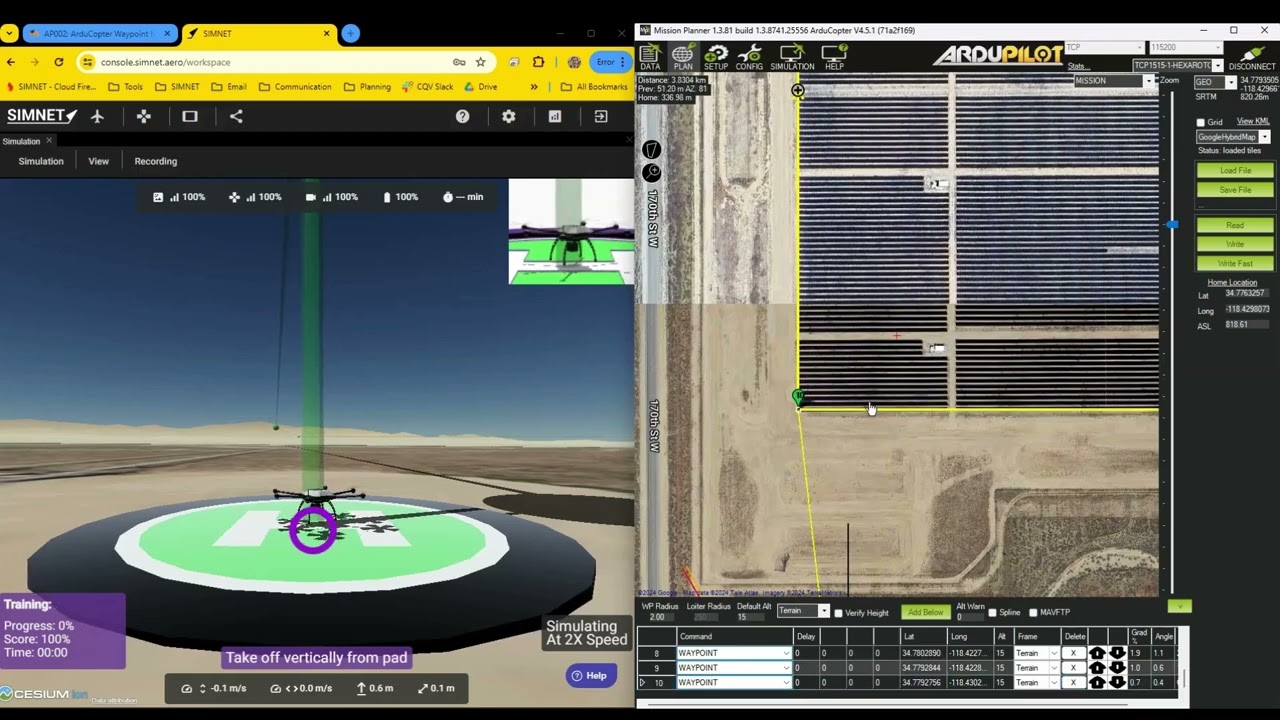Click the SIMNET rectangle window icon
The image size is (1280, 720).
(190, 116)
